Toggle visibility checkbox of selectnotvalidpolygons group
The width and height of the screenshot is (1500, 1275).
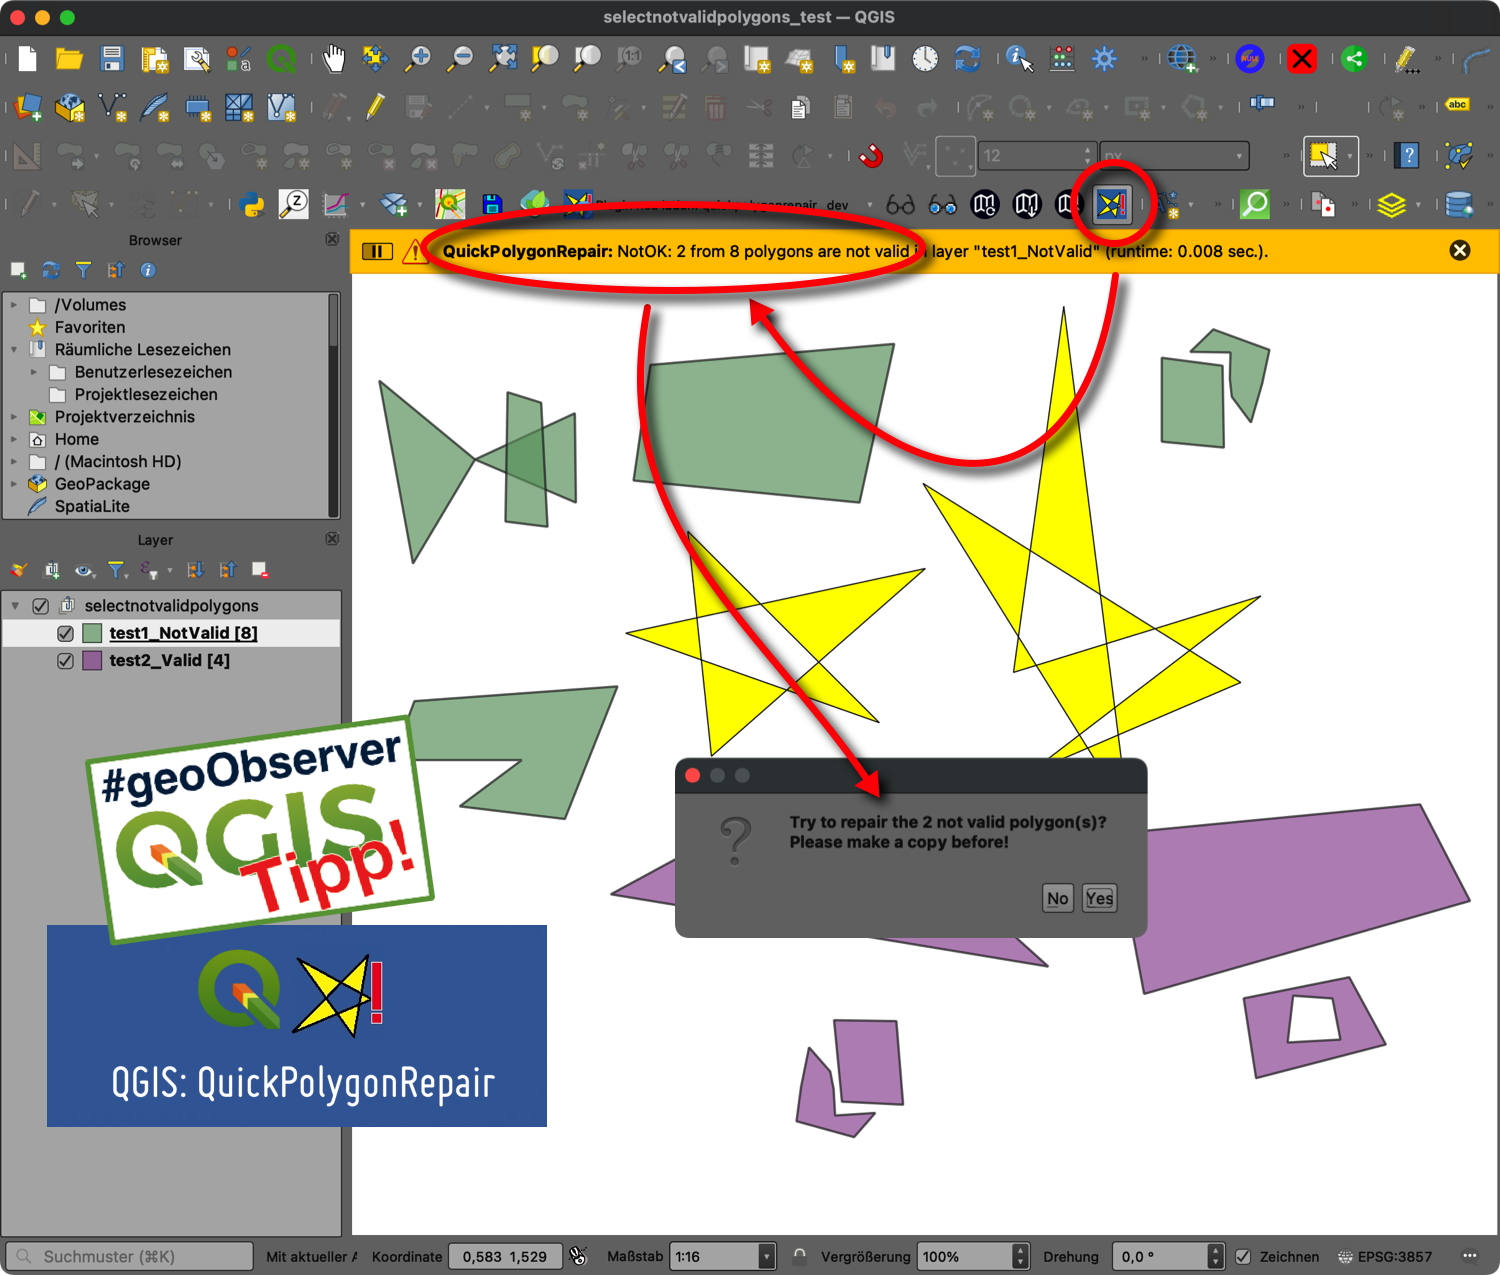(41, 606)
